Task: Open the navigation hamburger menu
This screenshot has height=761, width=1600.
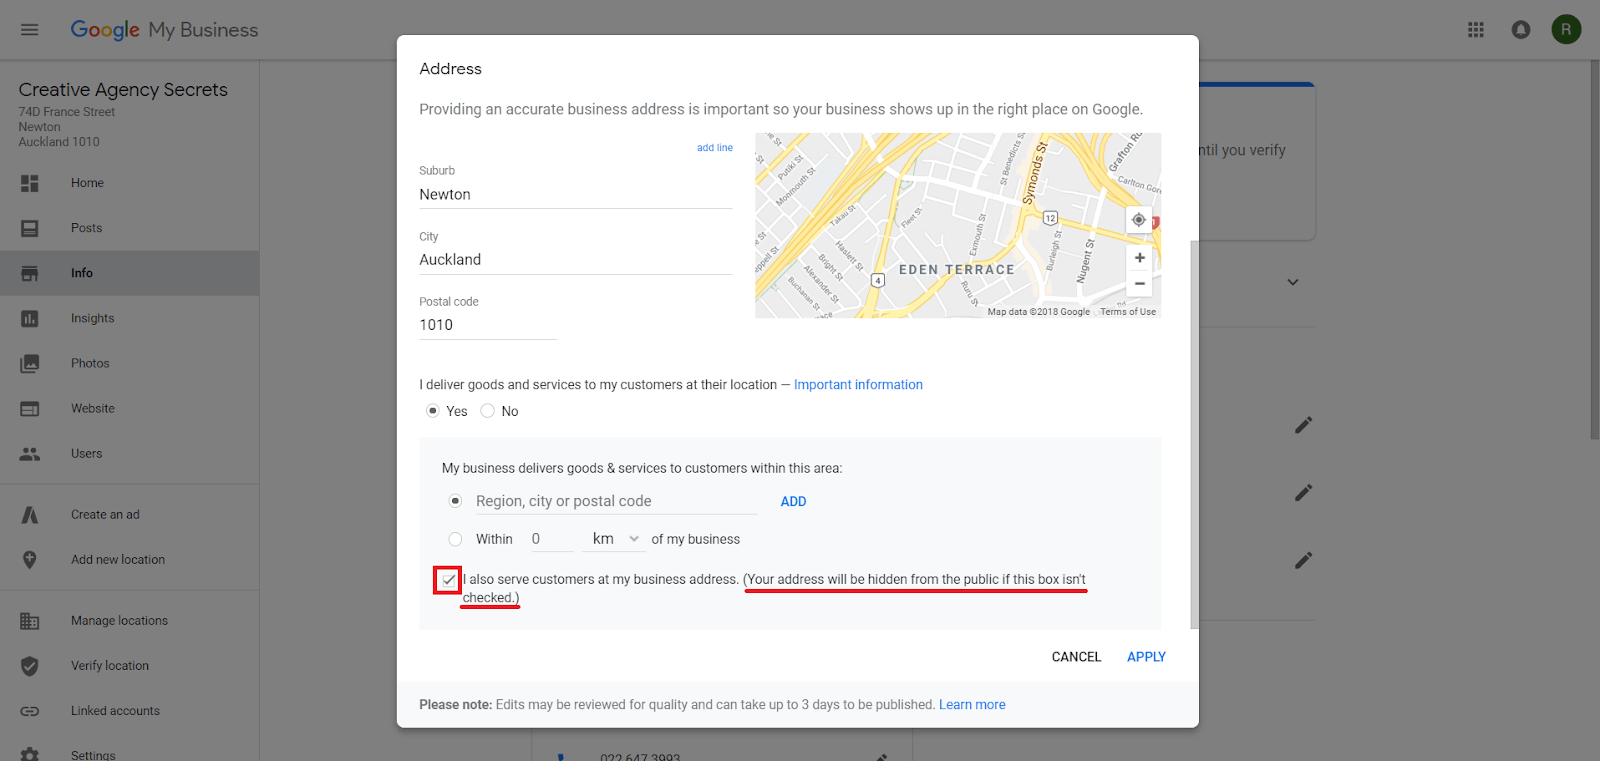Action: coord(29,29)
